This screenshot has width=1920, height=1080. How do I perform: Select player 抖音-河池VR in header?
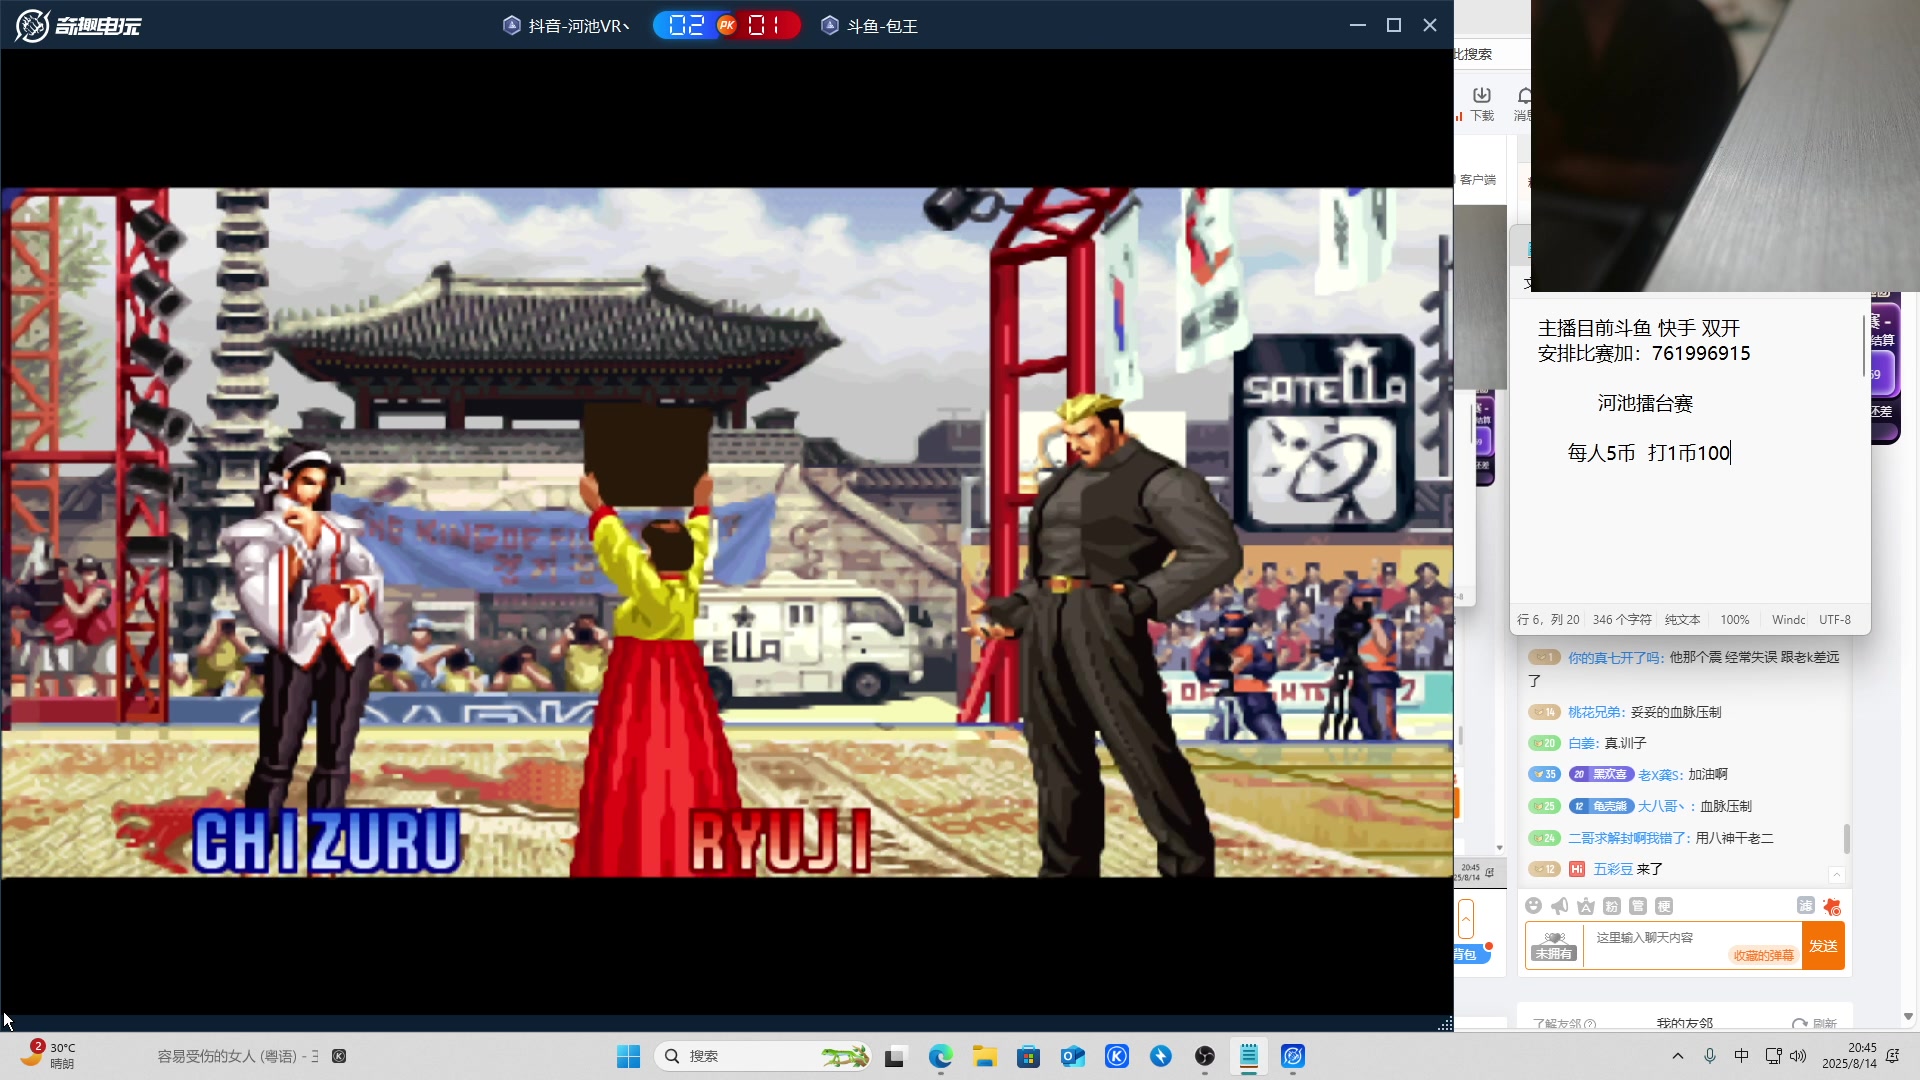tap(566, 26)
